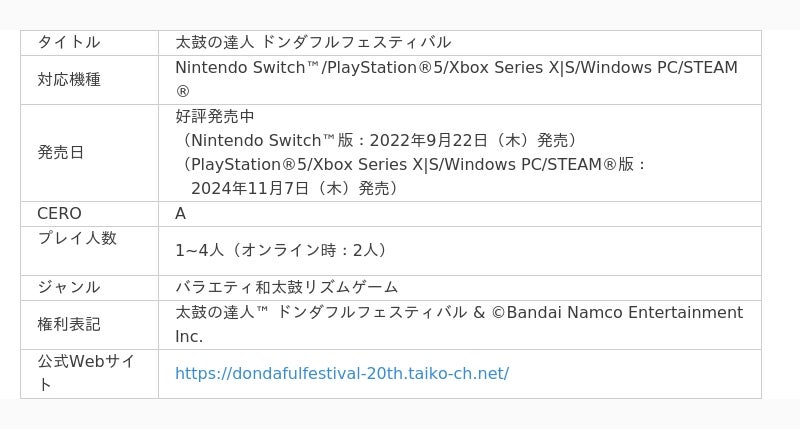Click the 権利表記 row label
This screenshot has height=429, width=800.
(x=69, y=324)
